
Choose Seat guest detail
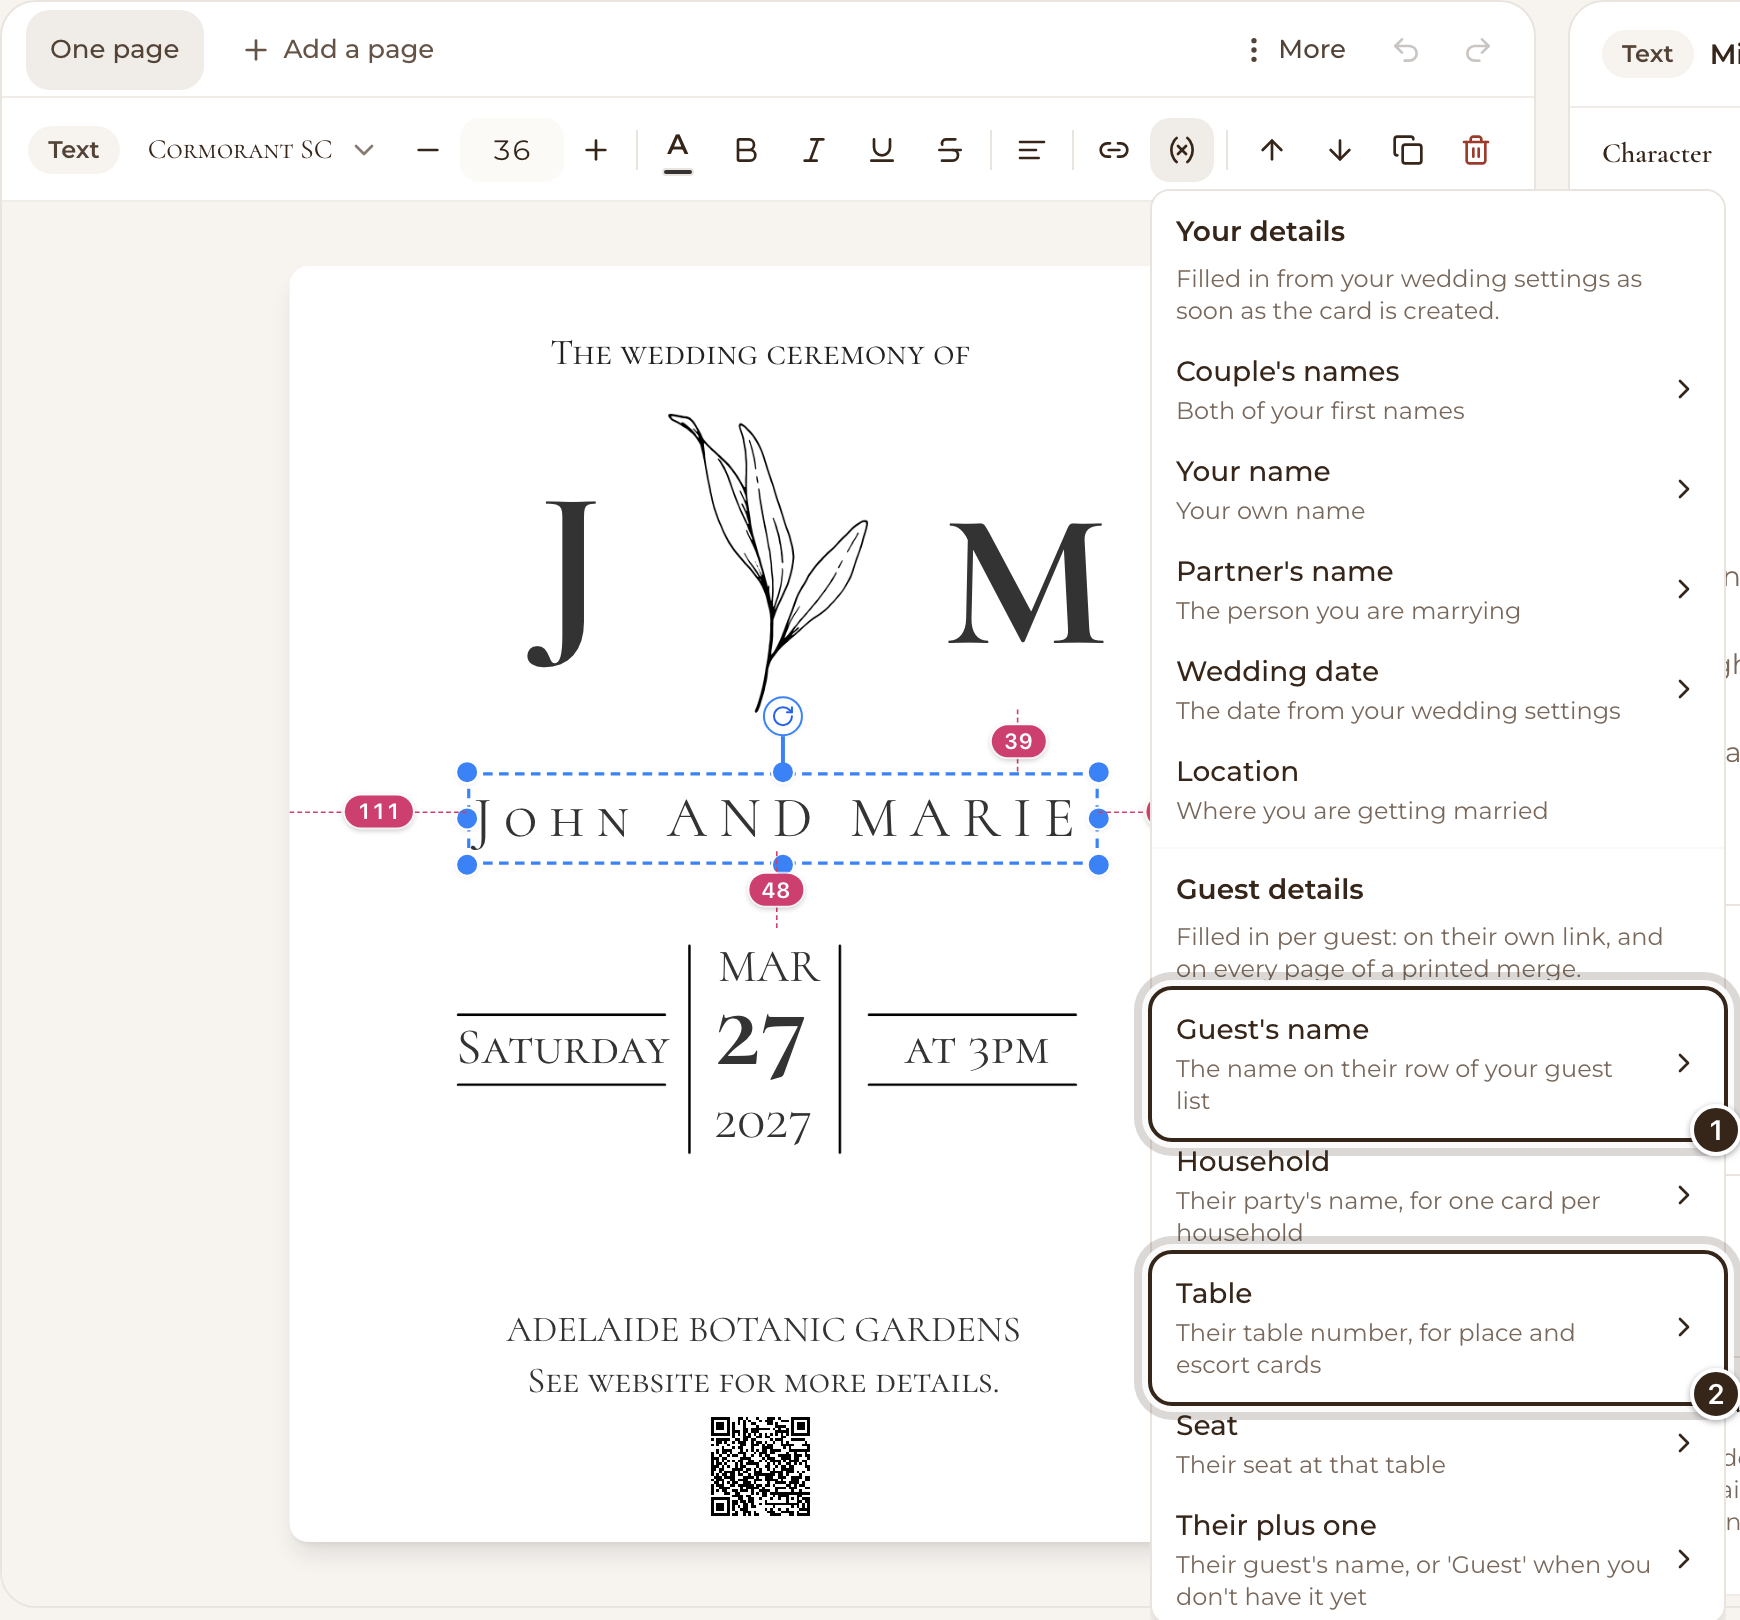pyautogui.click(x=1437, y=1444)
